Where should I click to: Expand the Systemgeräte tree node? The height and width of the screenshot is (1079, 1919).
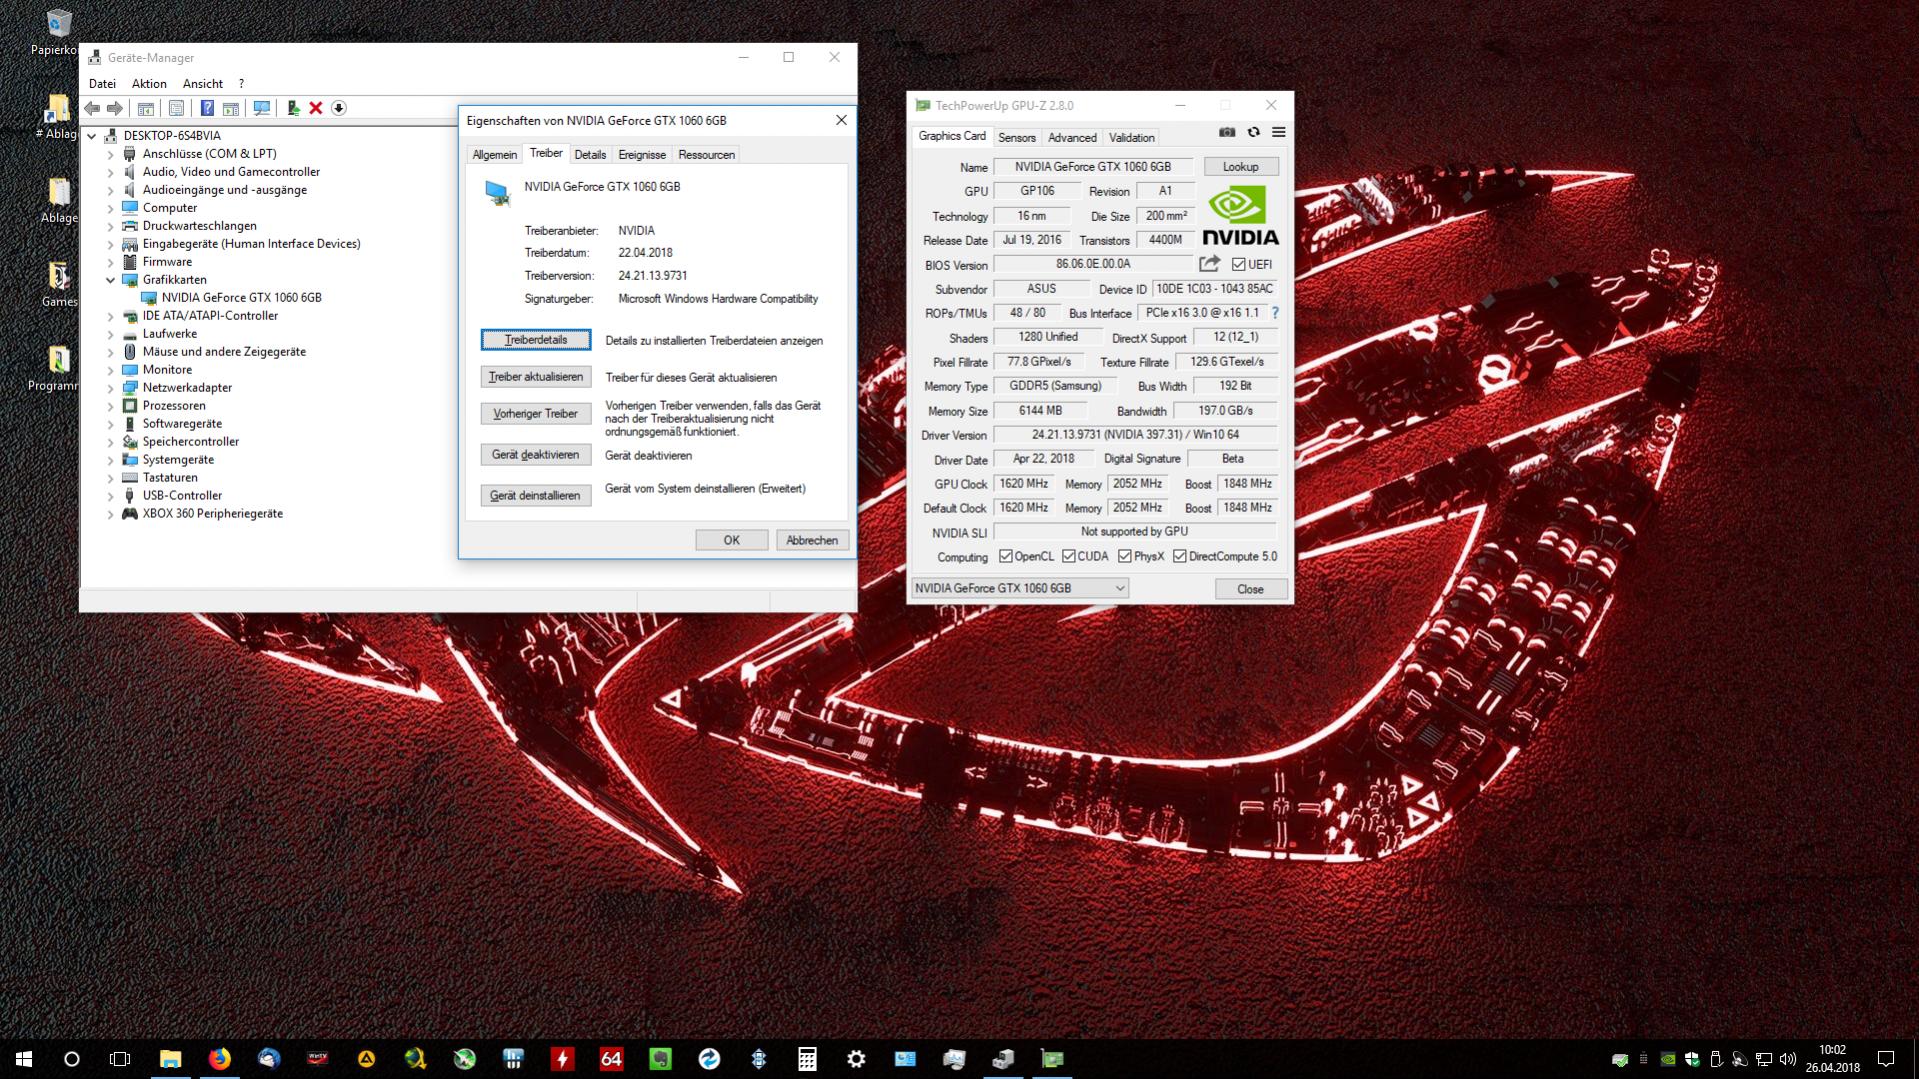point(111,460)
